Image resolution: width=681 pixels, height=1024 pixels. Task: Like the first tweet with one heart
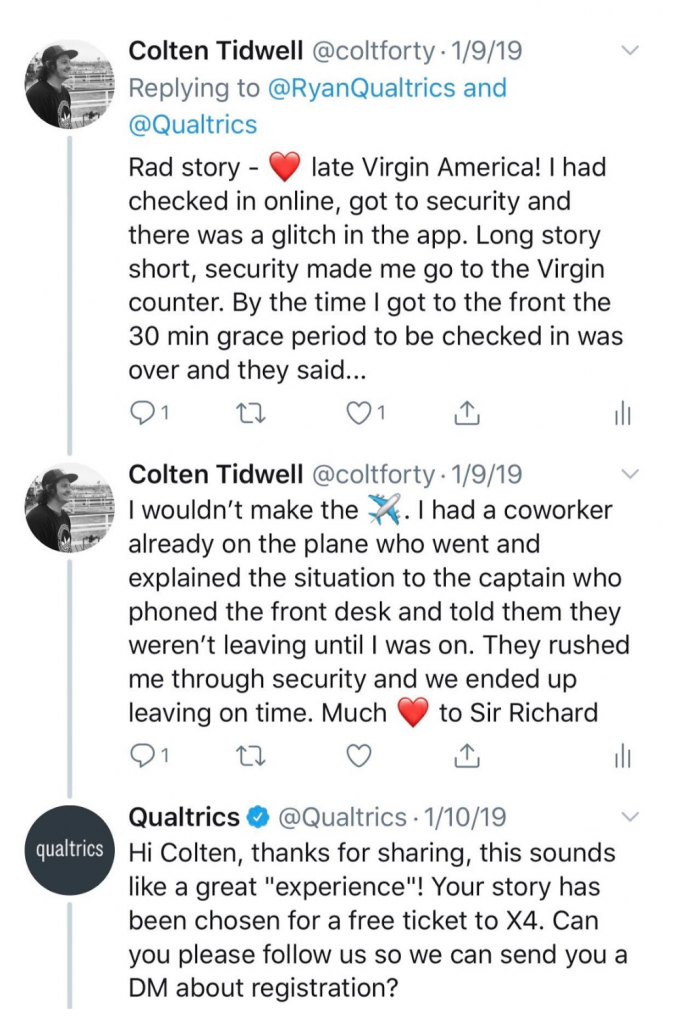(x=365, y=412)
